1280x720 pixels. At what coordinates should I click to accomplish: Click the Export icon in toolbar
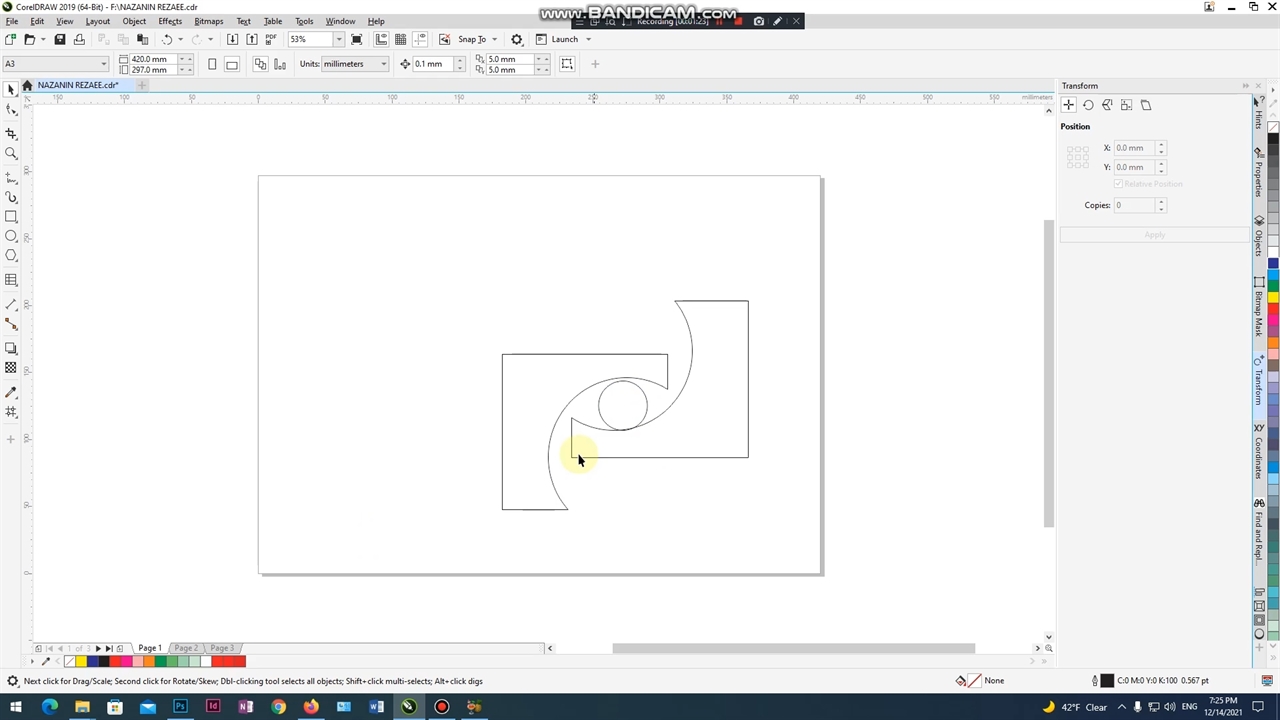point(252,39)
